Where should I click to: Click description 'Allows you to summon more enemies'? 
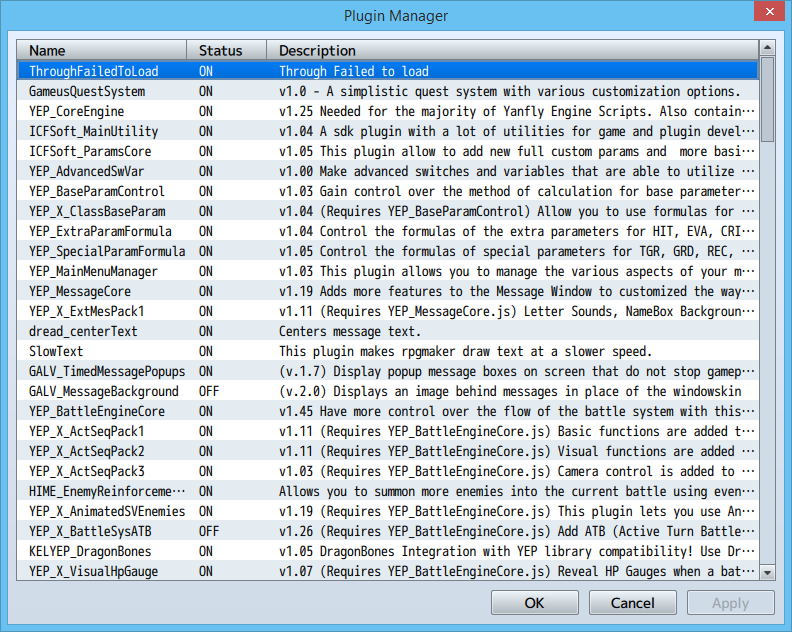pyautogui.click(x=517, y=491)
